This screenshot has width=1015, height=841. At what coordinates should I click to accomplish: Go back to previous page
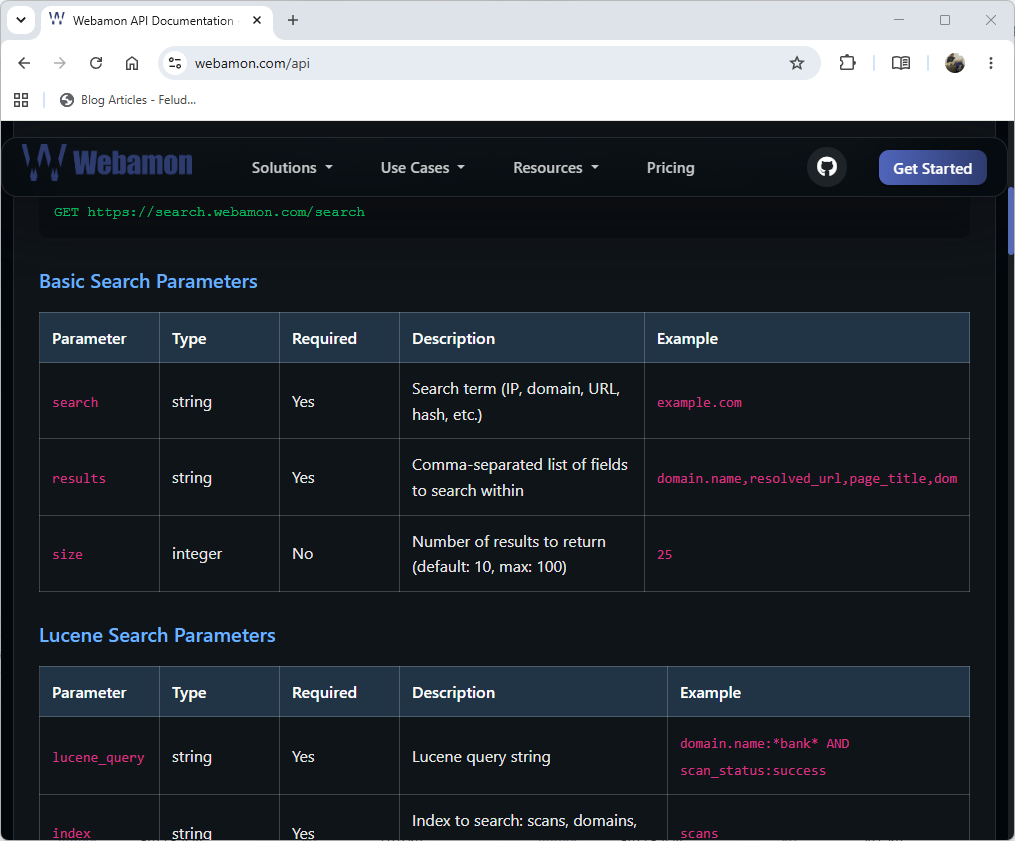tap(24, 63)
